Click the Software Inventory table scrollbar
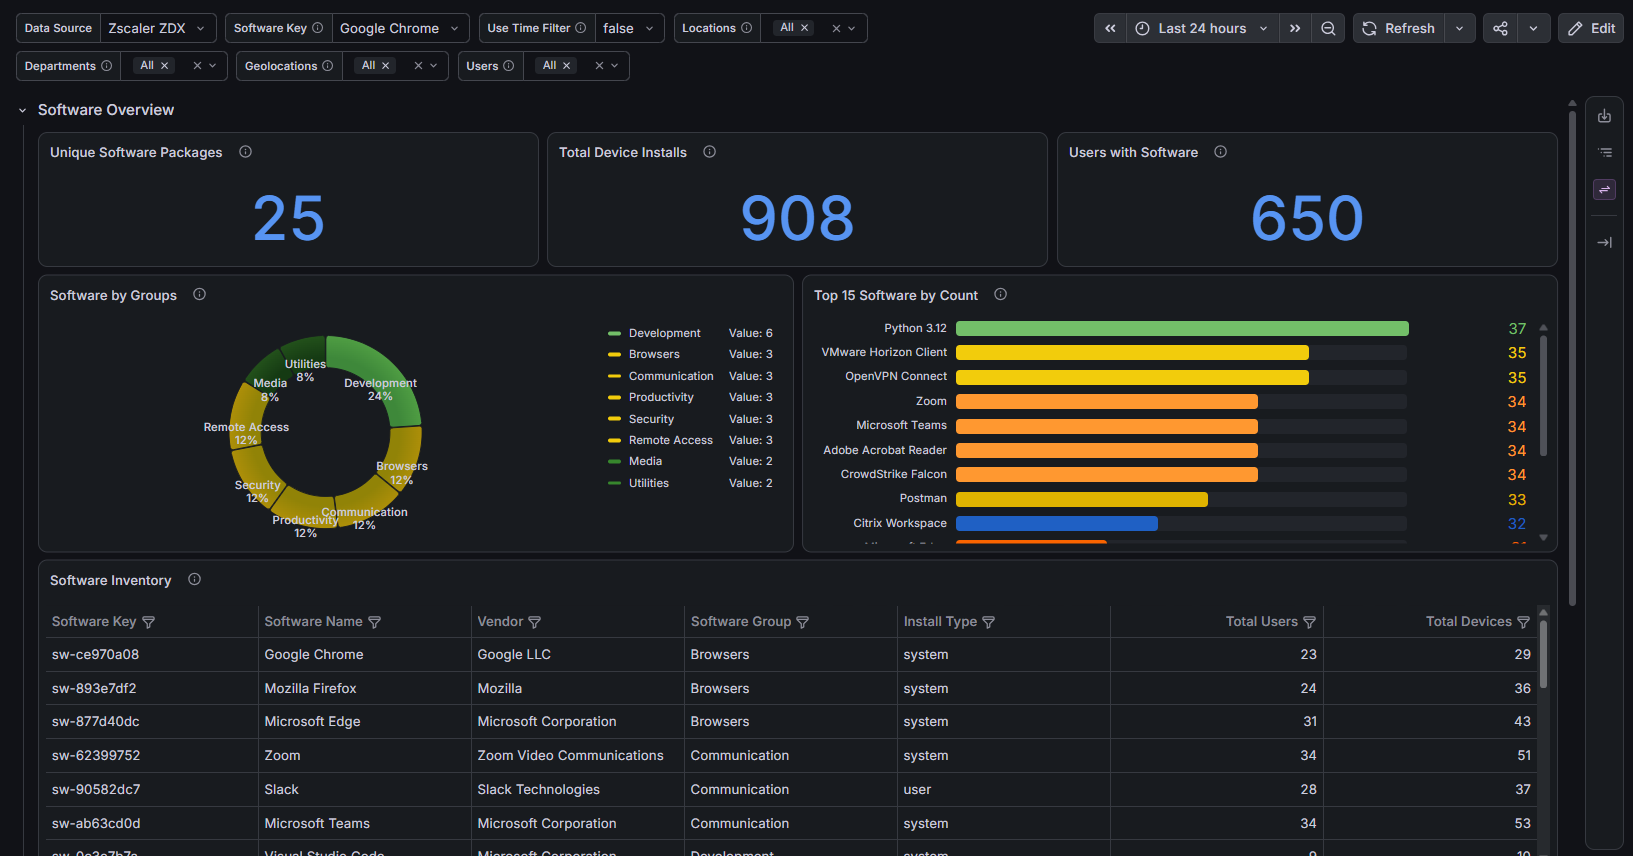 coord(1543,655)
